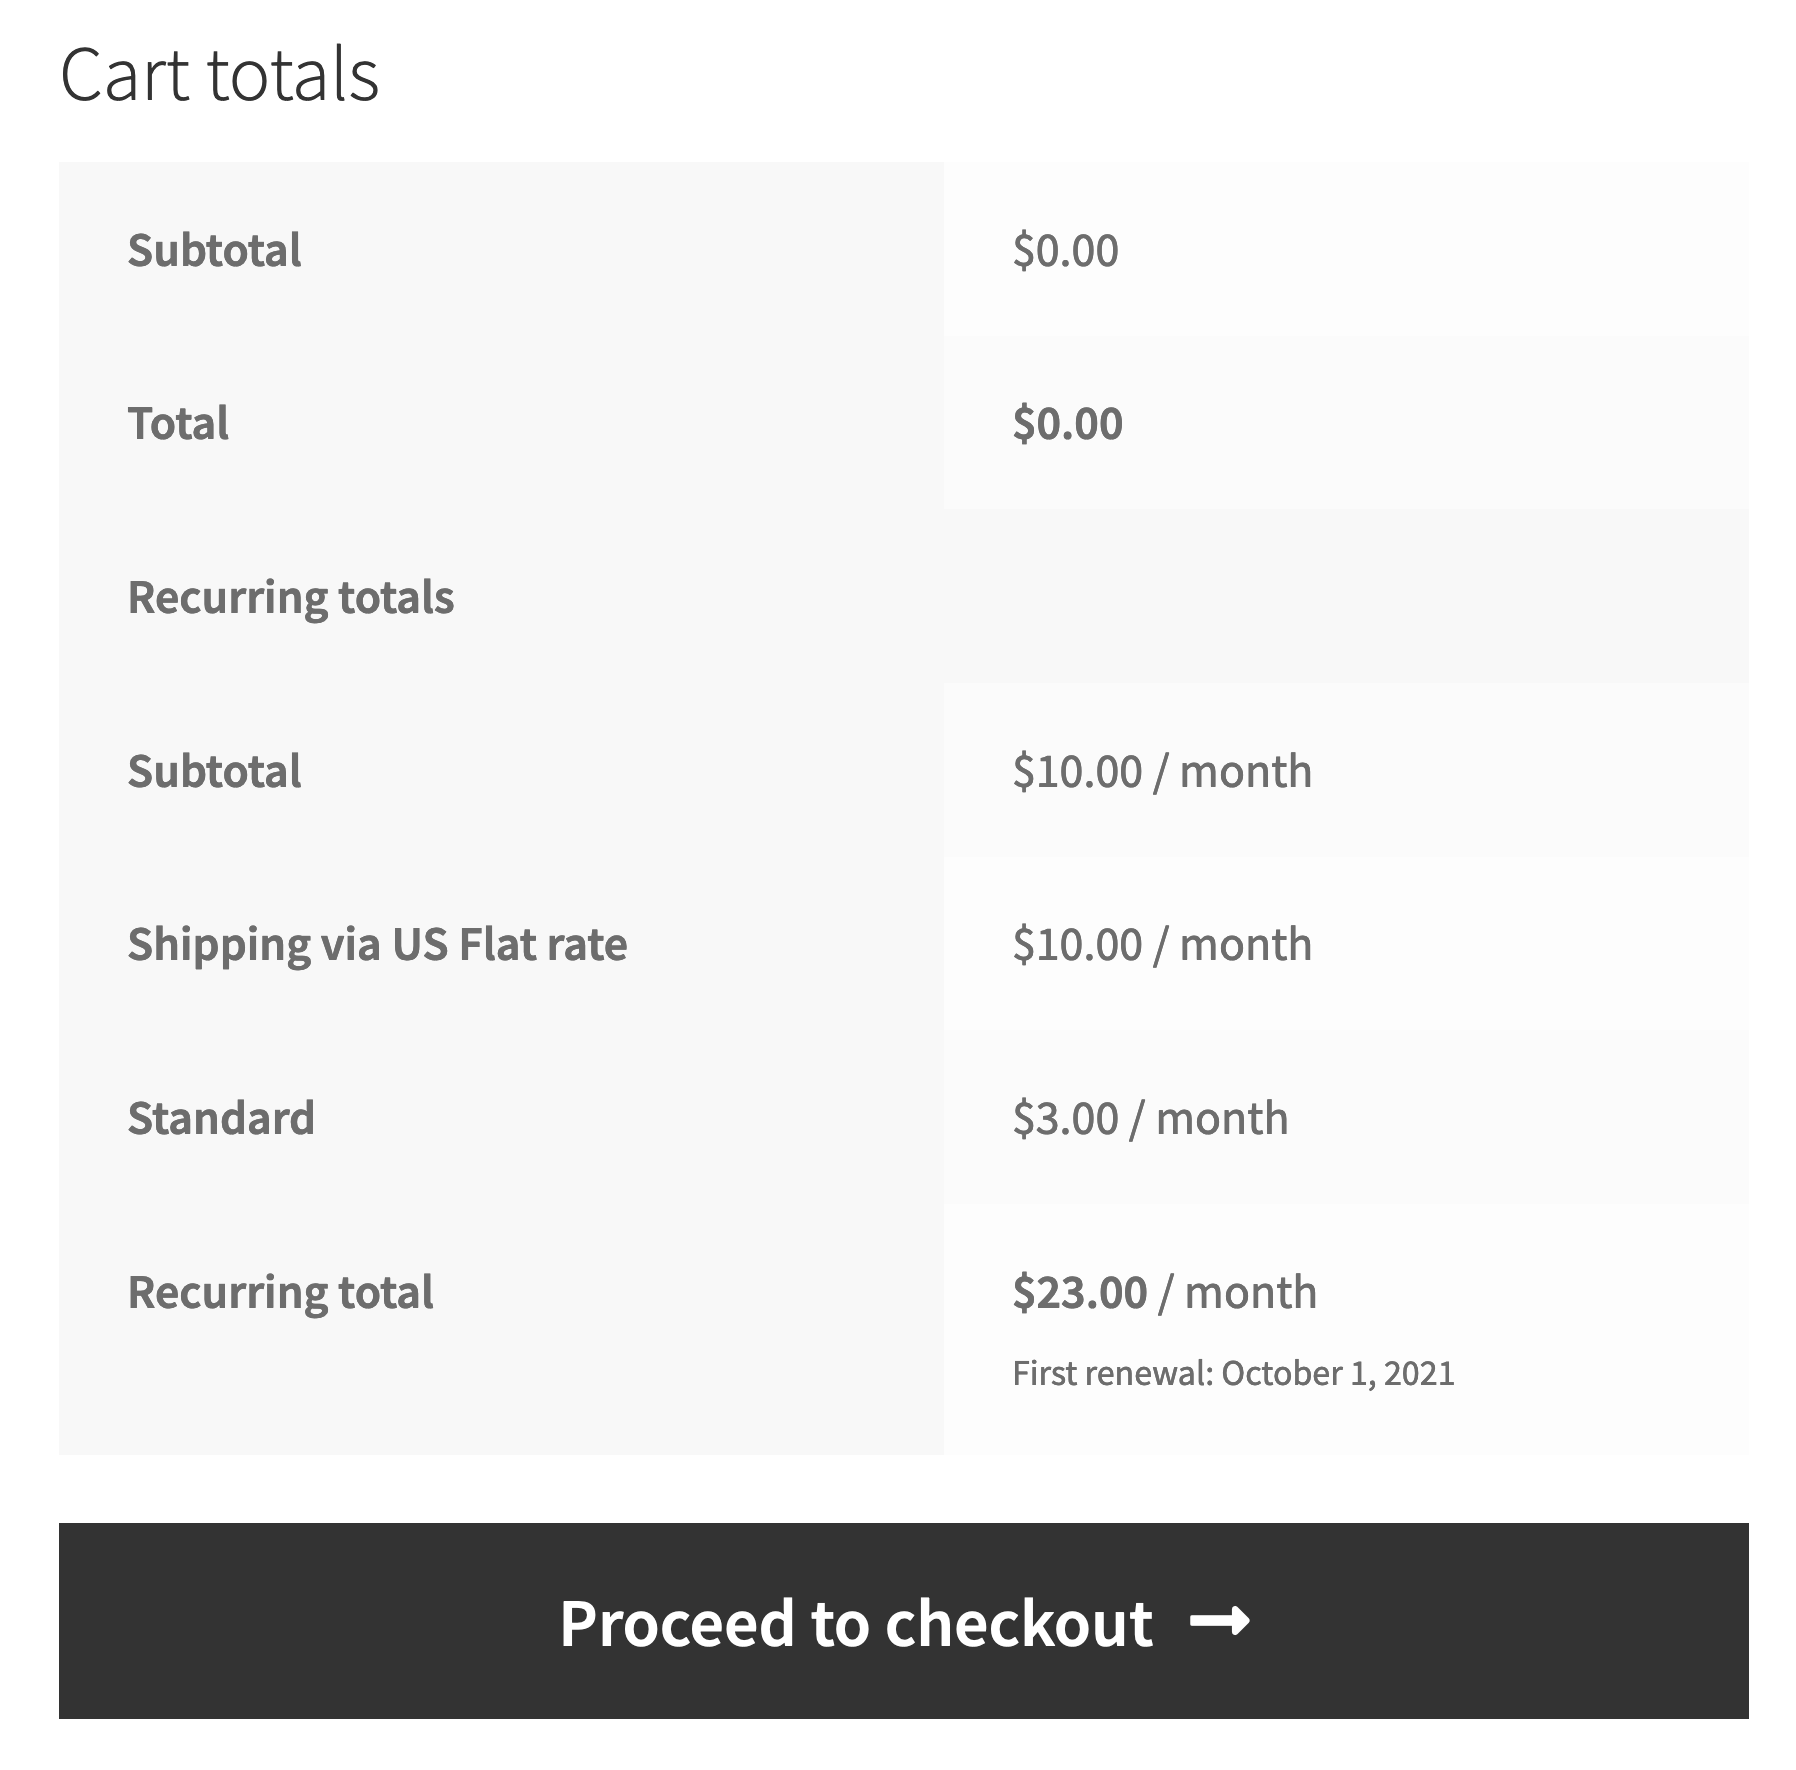Click the empty cell beside Recurring totals
Screen dimensions: 1796x1770
pyautogui.click(x=1345, y=597)
